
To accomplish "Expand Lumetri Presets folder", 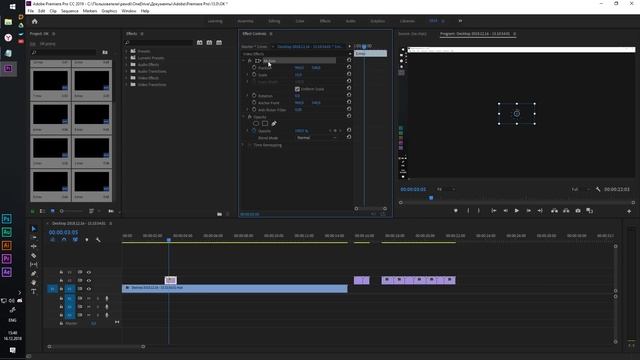I will click(127, 58).
